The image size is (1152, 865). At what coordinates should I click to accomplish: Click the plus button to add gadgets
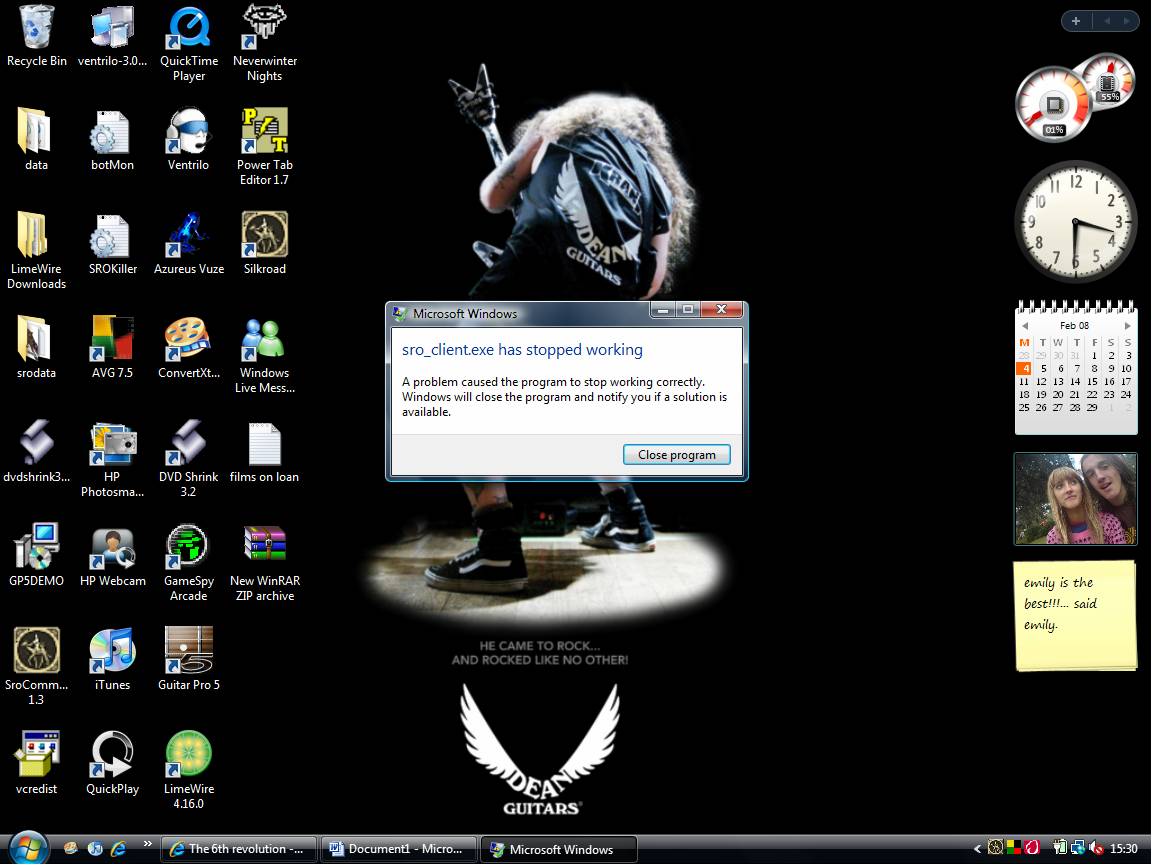pyautogui.click(x=1076, y=21)
